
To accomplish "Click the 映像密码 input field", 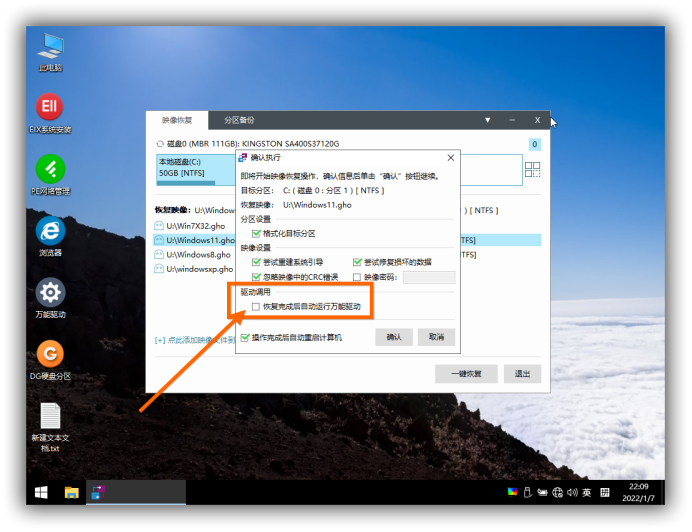I will pos(428,277).
